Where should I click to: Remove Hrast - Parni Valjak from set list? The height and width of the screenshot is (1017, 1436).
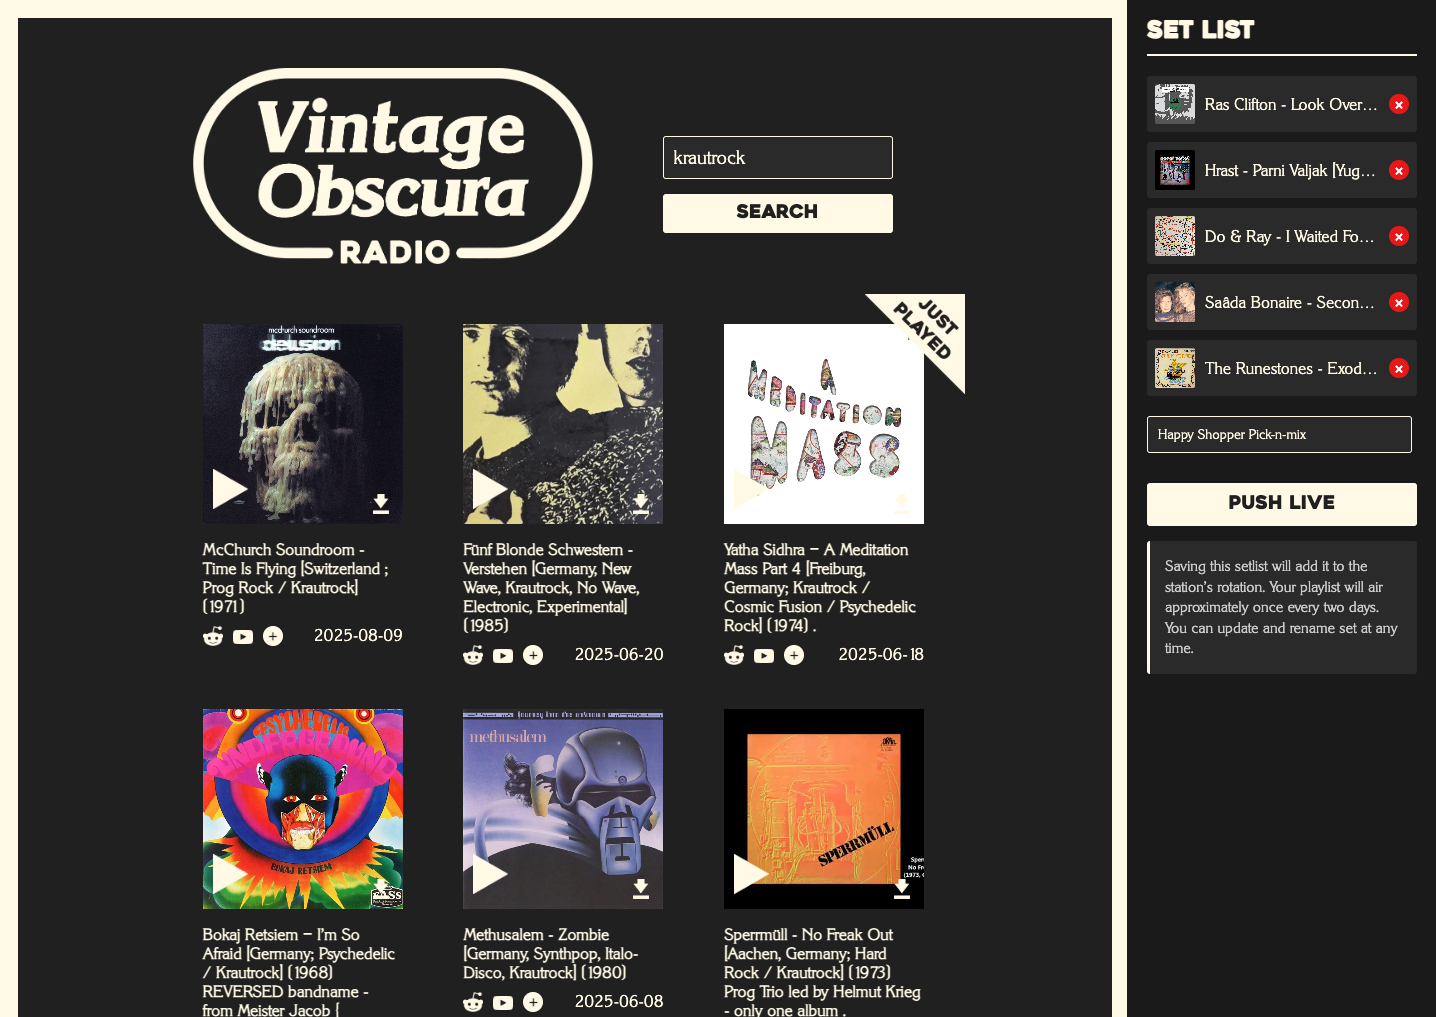(x=1399, y=170)
